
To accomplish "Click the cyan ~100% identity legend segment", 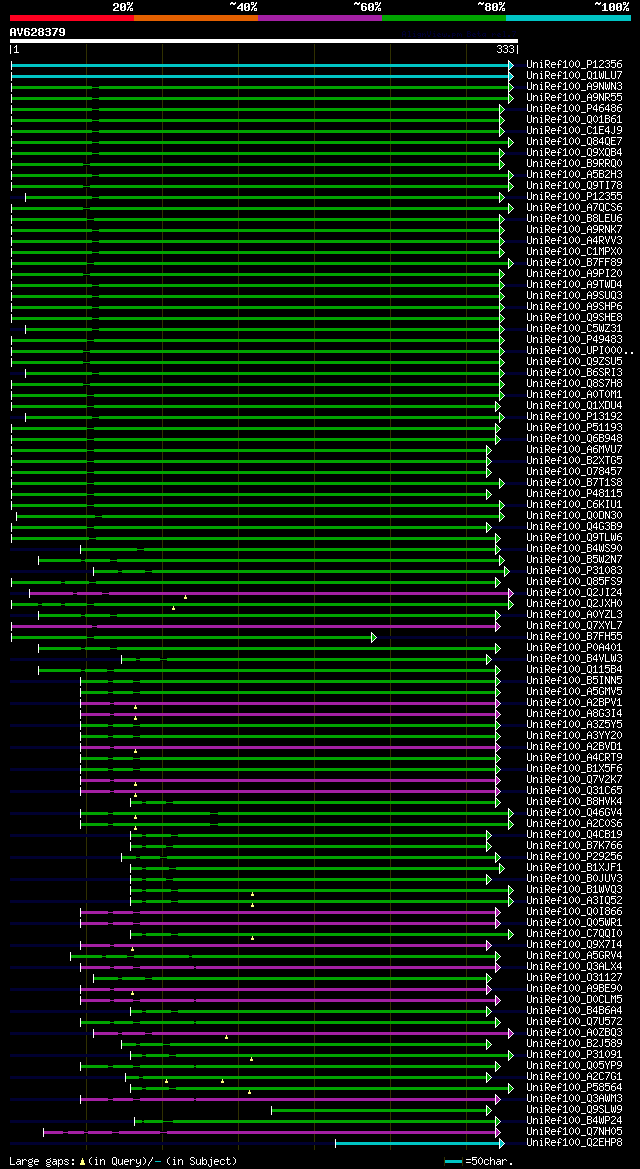I will point(568,17).
